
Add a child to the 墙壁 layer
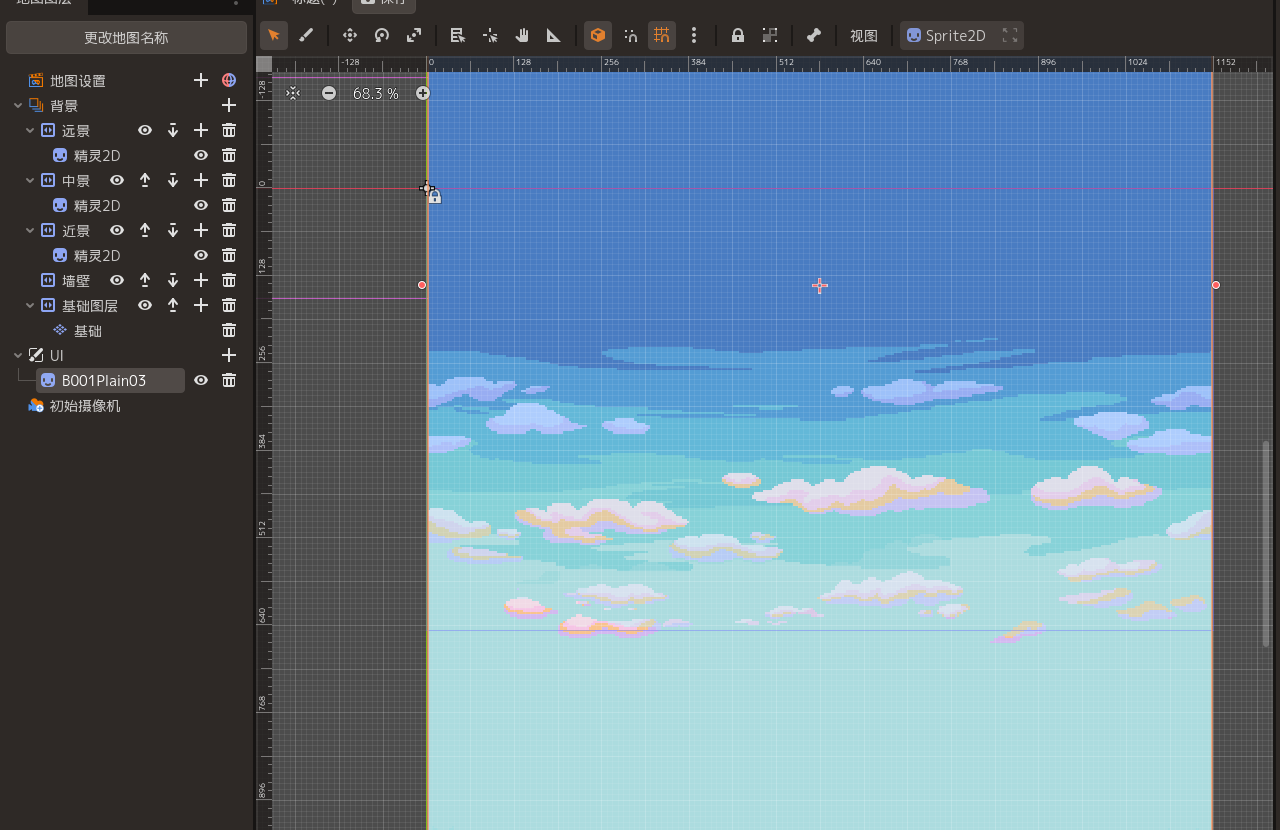[x=201, y=280]
